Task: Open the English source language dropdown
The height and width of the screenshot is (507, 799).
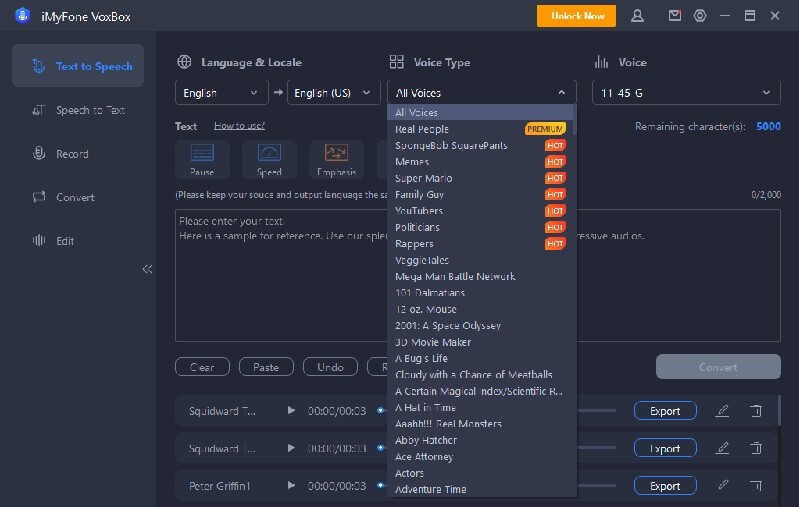Action: tap(221, 93)
